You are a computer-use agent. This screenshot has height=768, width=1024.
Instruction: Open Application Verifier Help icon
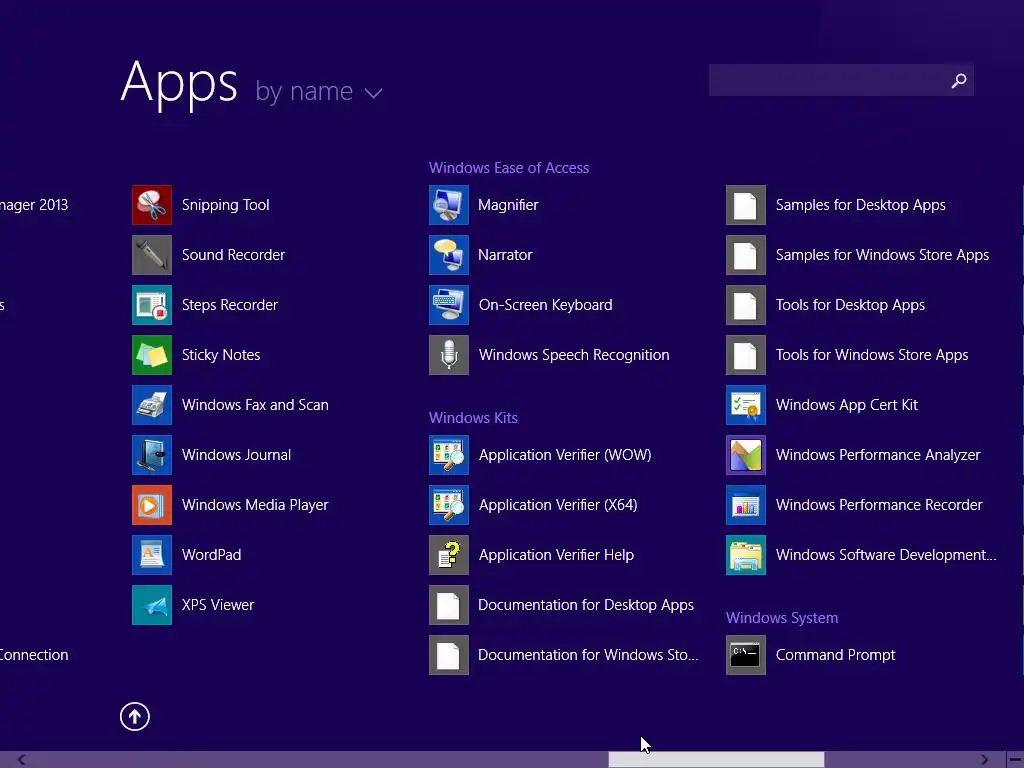(x=449, y=555)
